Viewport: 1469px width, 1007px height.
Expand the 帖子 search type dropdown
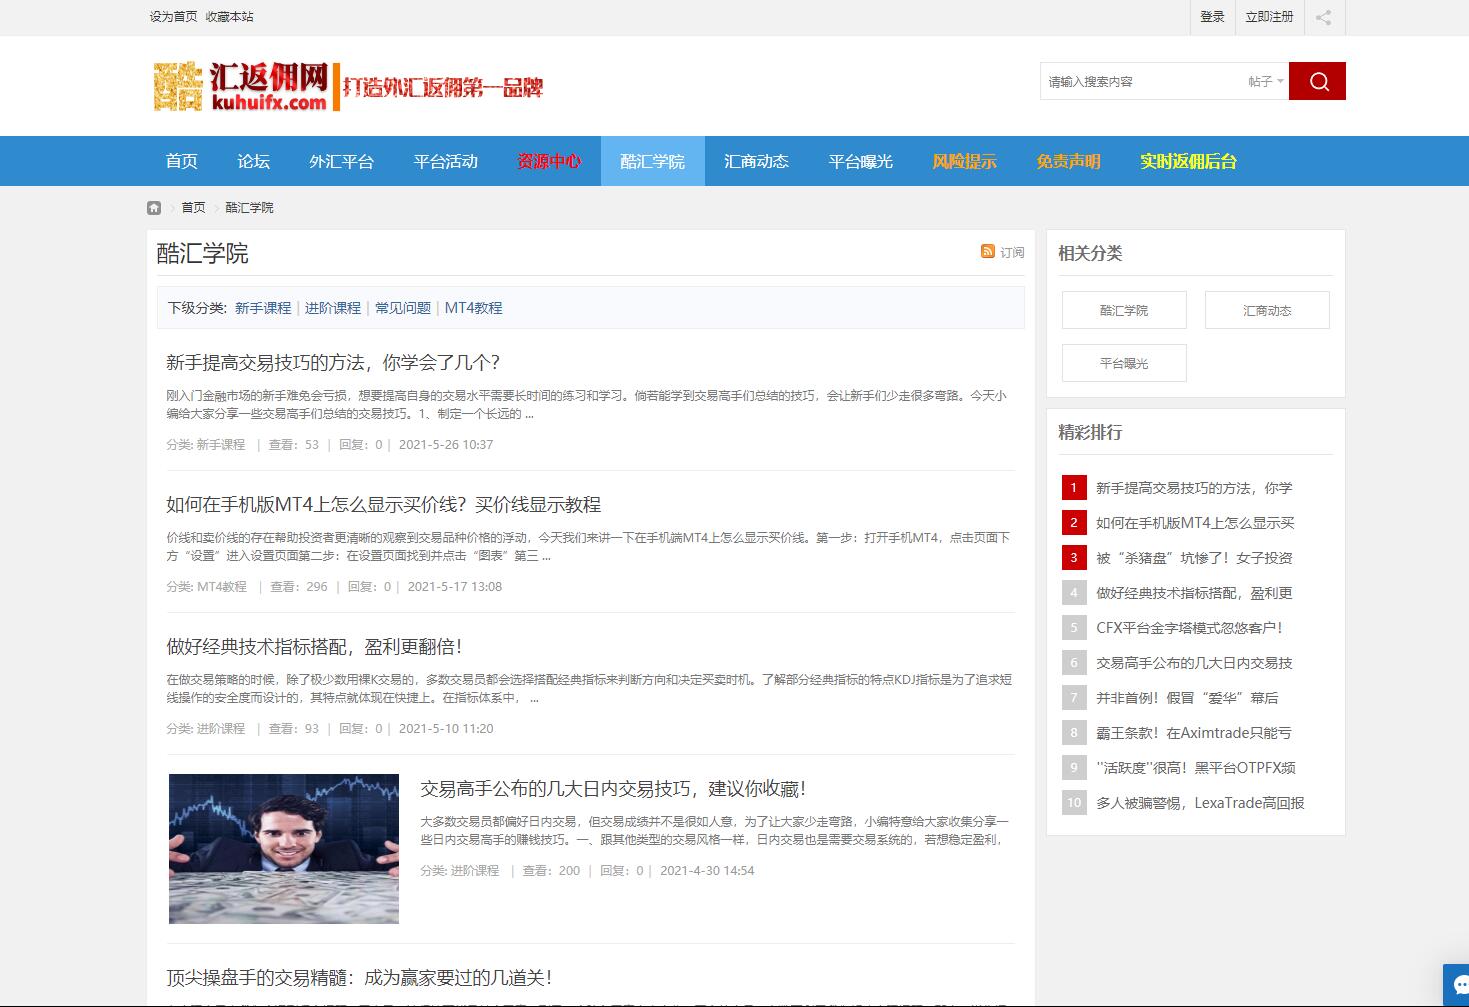(x=1265, y=81)
